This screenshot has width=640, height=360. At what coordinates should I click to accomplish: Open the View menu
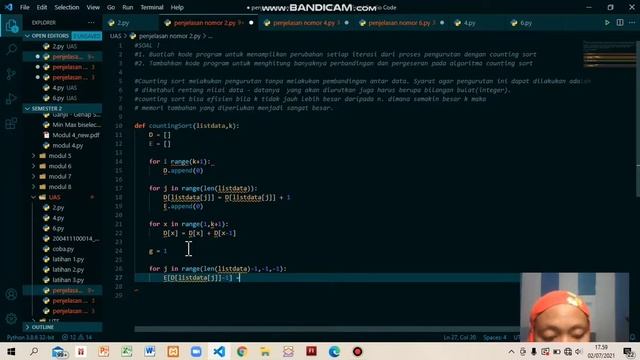click(93, 7)
